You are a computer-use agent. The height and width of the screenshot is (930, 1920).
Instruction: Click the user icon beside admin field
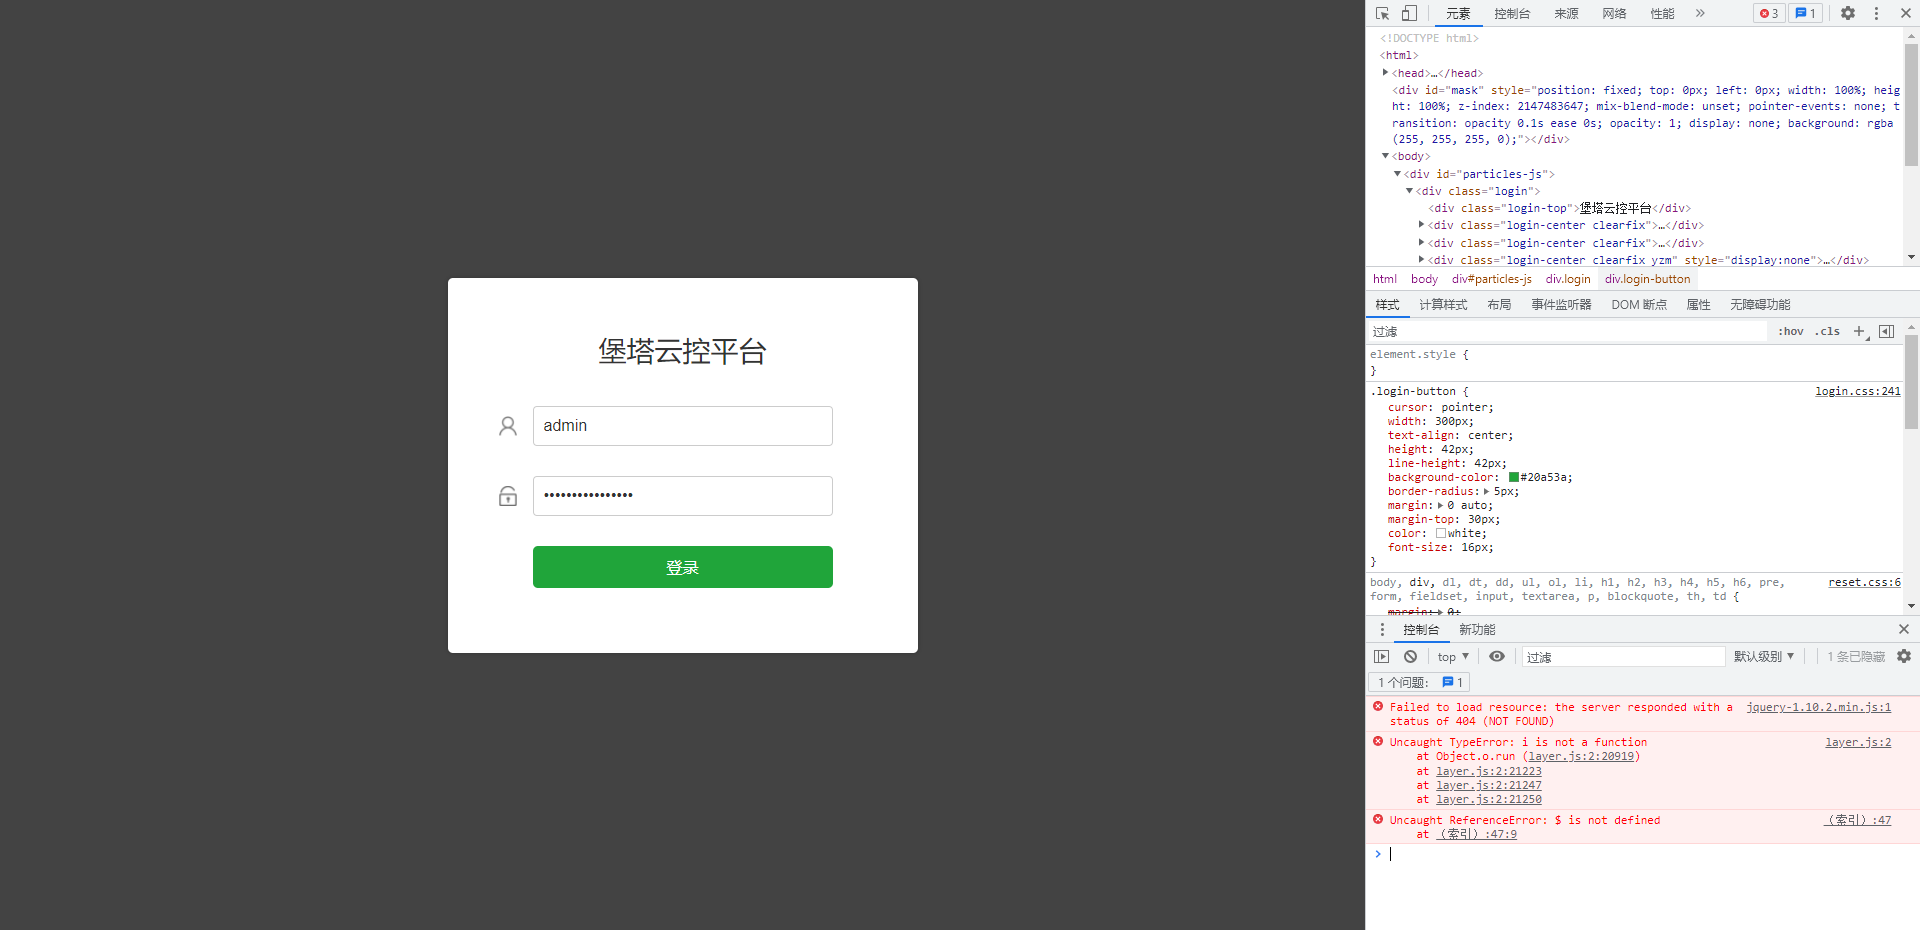click(508, 426)
